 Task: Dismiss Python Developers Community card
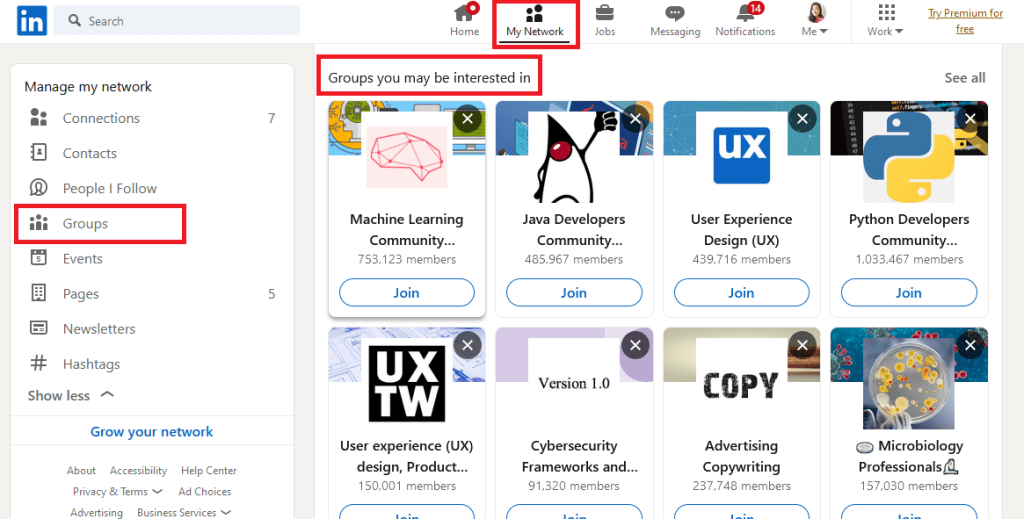click(x=970, y=119)
